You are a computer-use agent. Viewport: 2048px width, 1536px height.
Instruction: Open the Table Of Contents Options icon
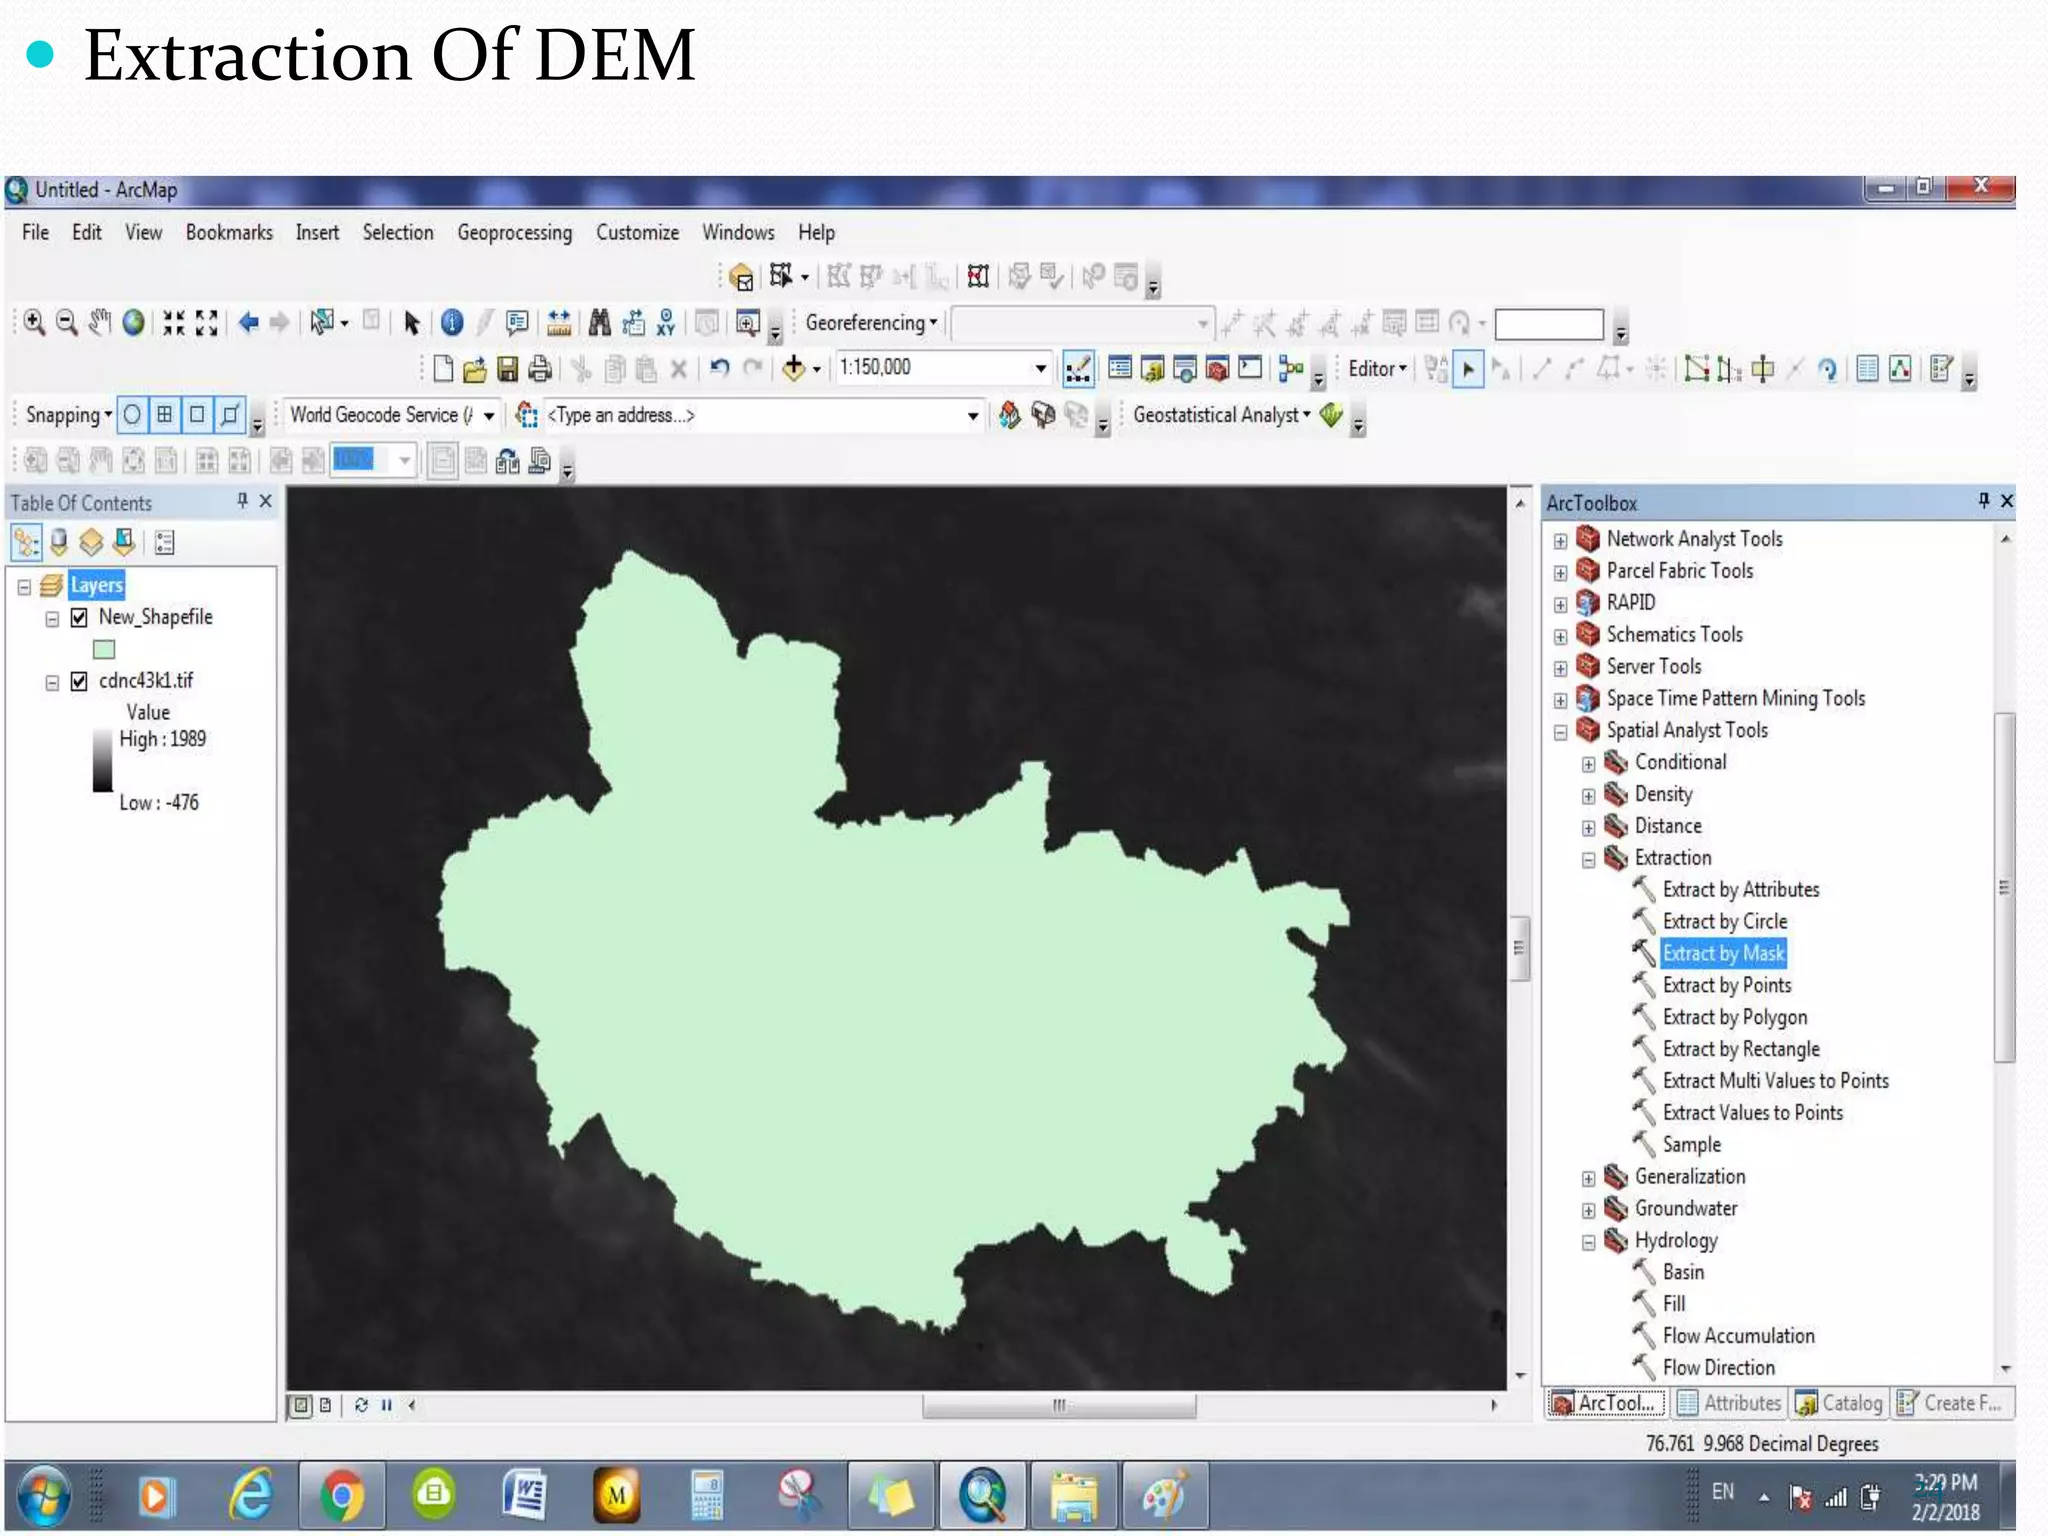pyautogui.click(x=165, y=543)
